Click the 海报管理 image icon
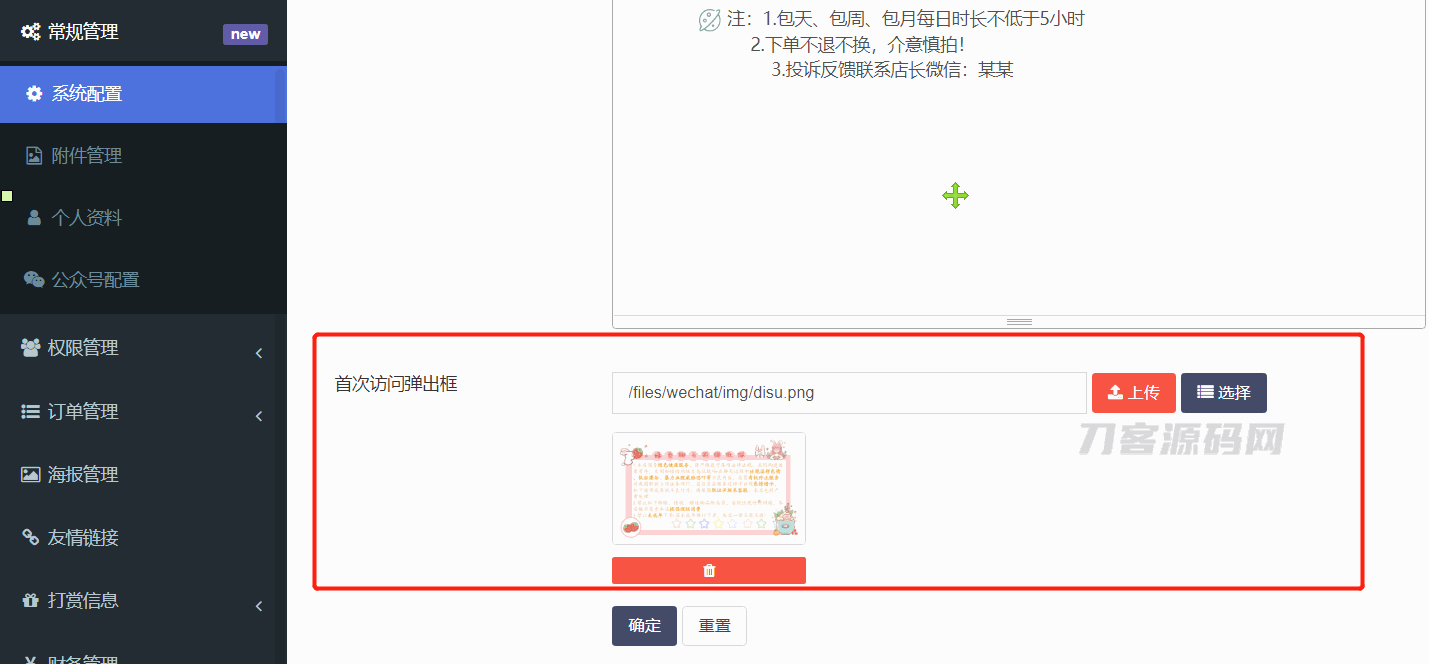 (30, 475)
